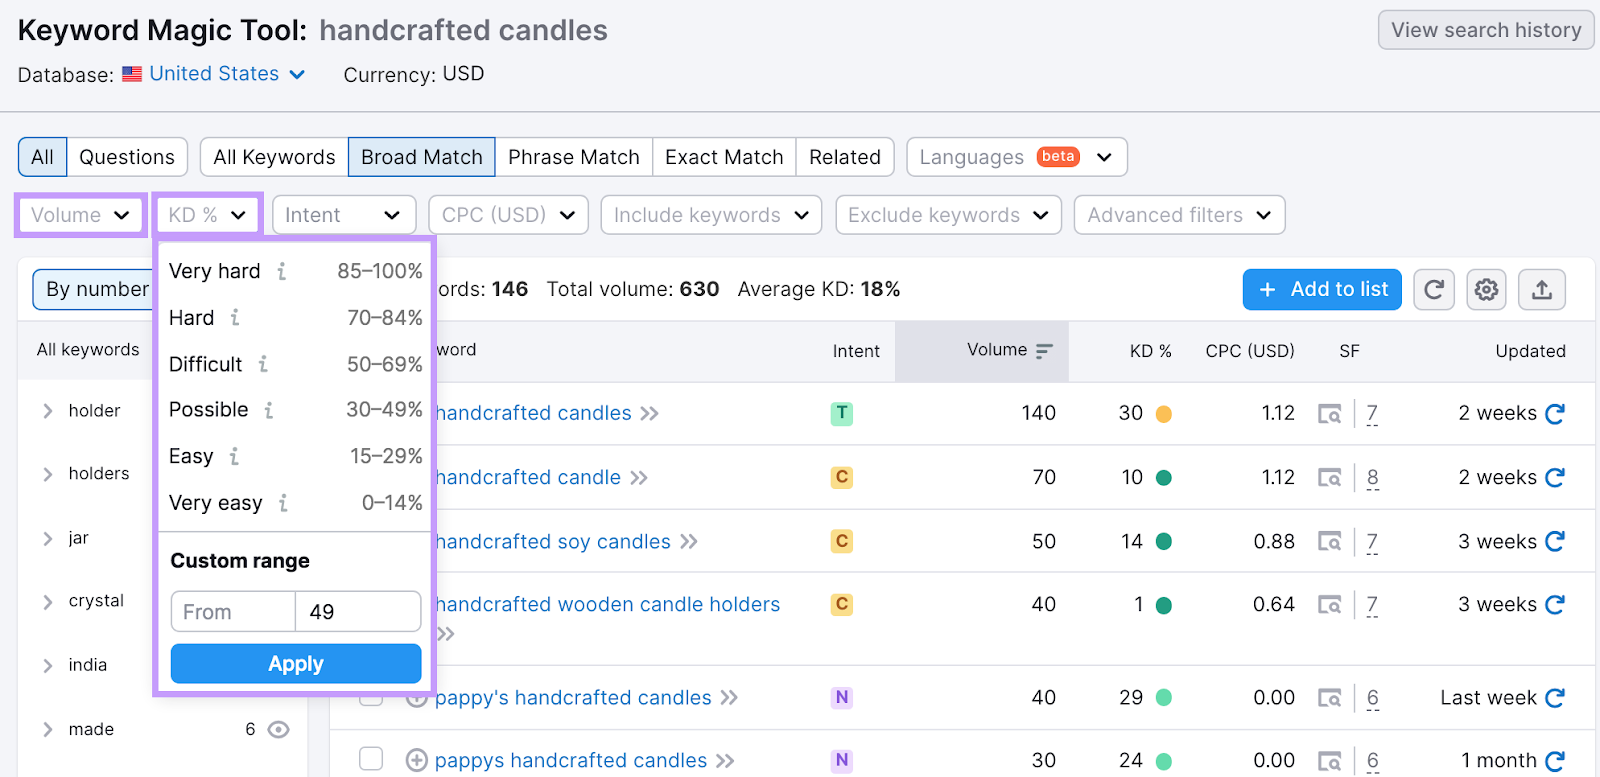This screenshot has height=777, width=1600.
Task: Add pappys handcrafted candles via plus icon
Action: (416, 761)
